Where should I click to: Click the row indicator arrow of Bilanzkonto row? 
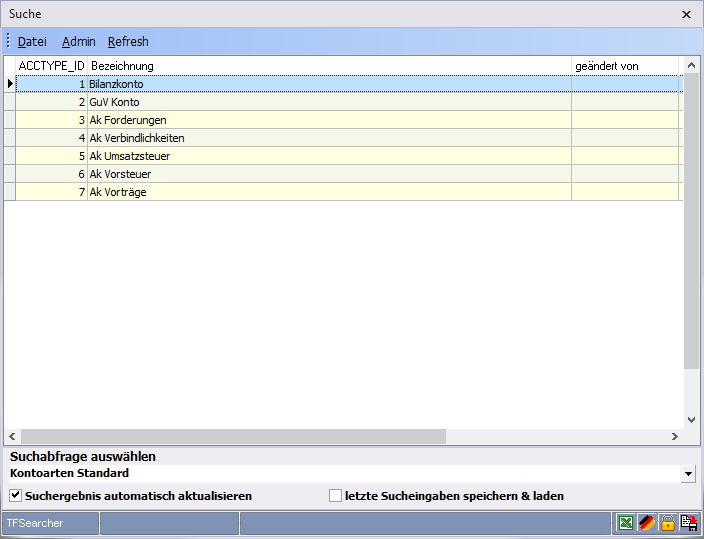pyautogui.click(x=10, y=84)
